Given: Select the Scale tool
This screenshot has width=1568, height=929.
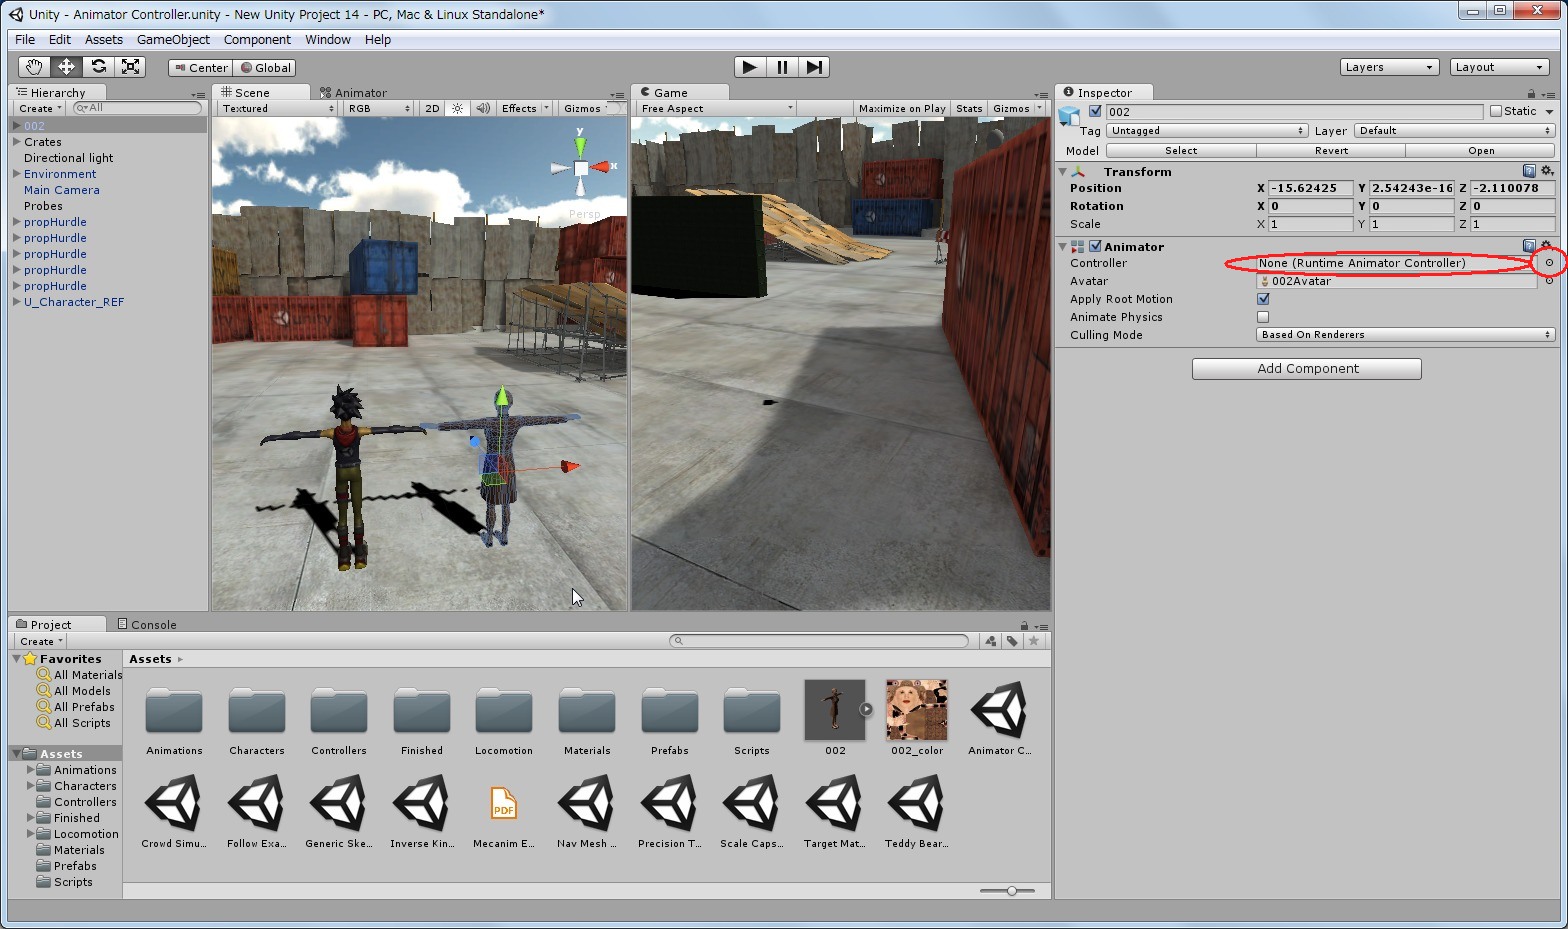Looking at the screenshot, I should [130, 67].
